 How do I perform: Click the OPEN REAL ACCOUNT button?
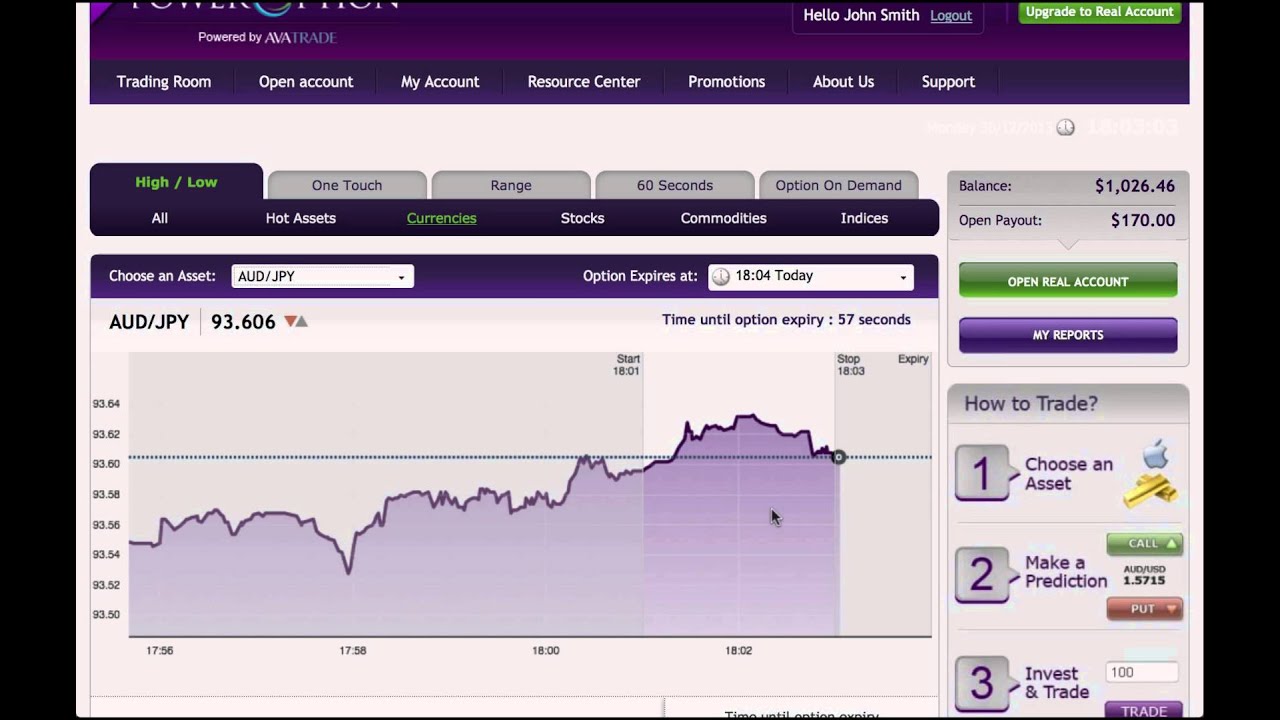coord(1068,281)
